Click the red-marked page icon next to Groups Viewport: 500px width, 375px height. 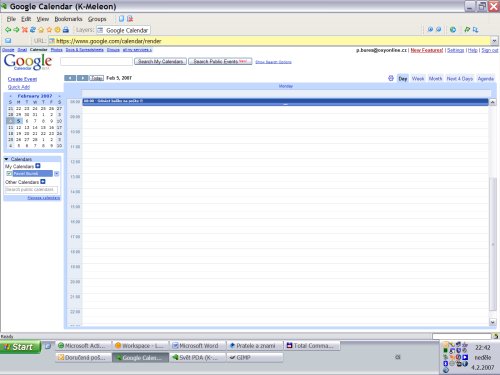[x=130, y=19]
